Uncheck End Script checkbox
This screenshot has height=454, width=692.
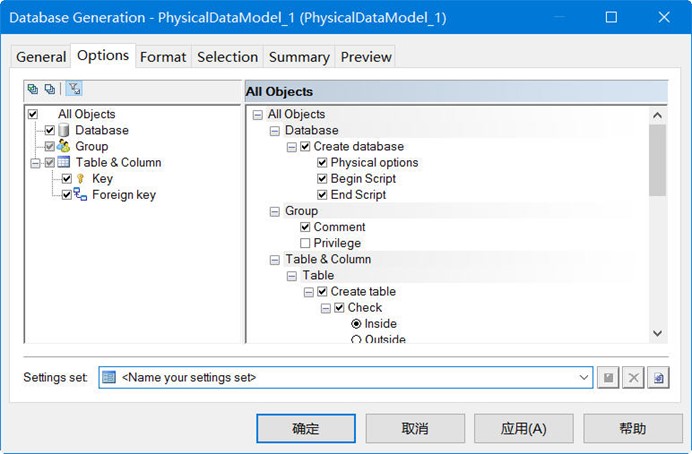pyautogui.click(x=322, y=195)
